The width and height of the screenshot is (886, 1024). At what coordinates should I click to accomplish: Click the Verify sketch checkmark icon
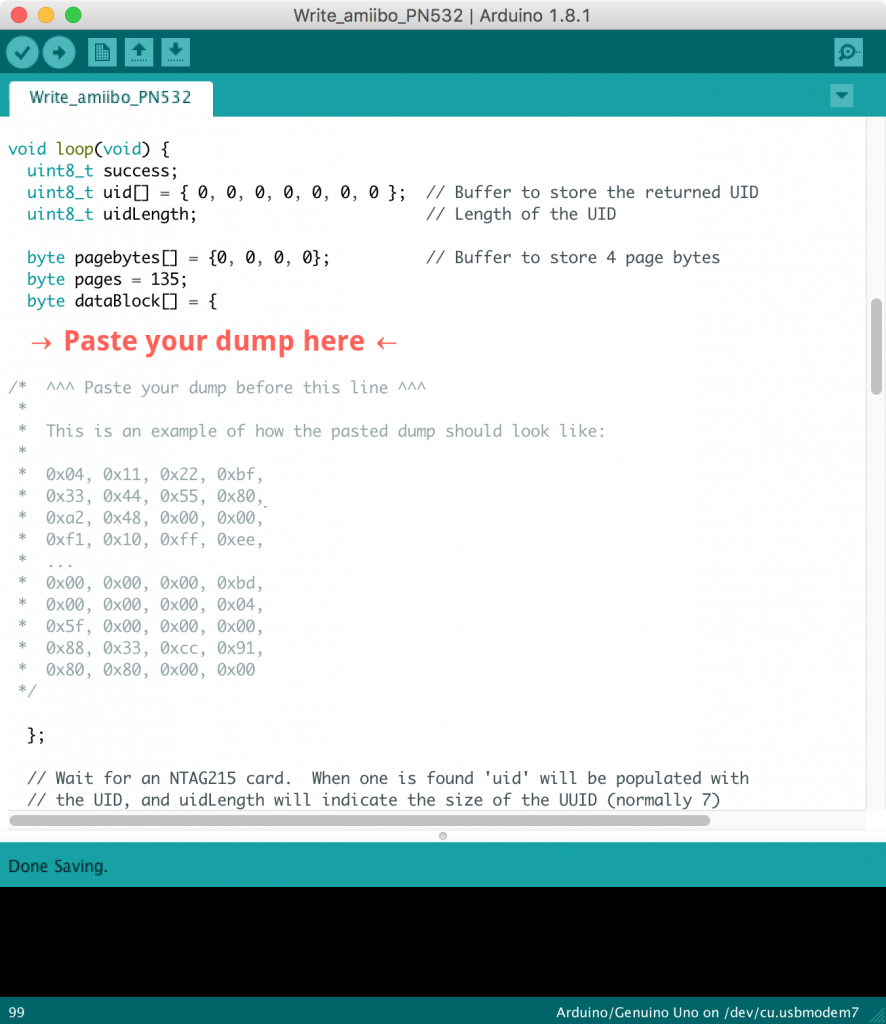tap(22, 52)
